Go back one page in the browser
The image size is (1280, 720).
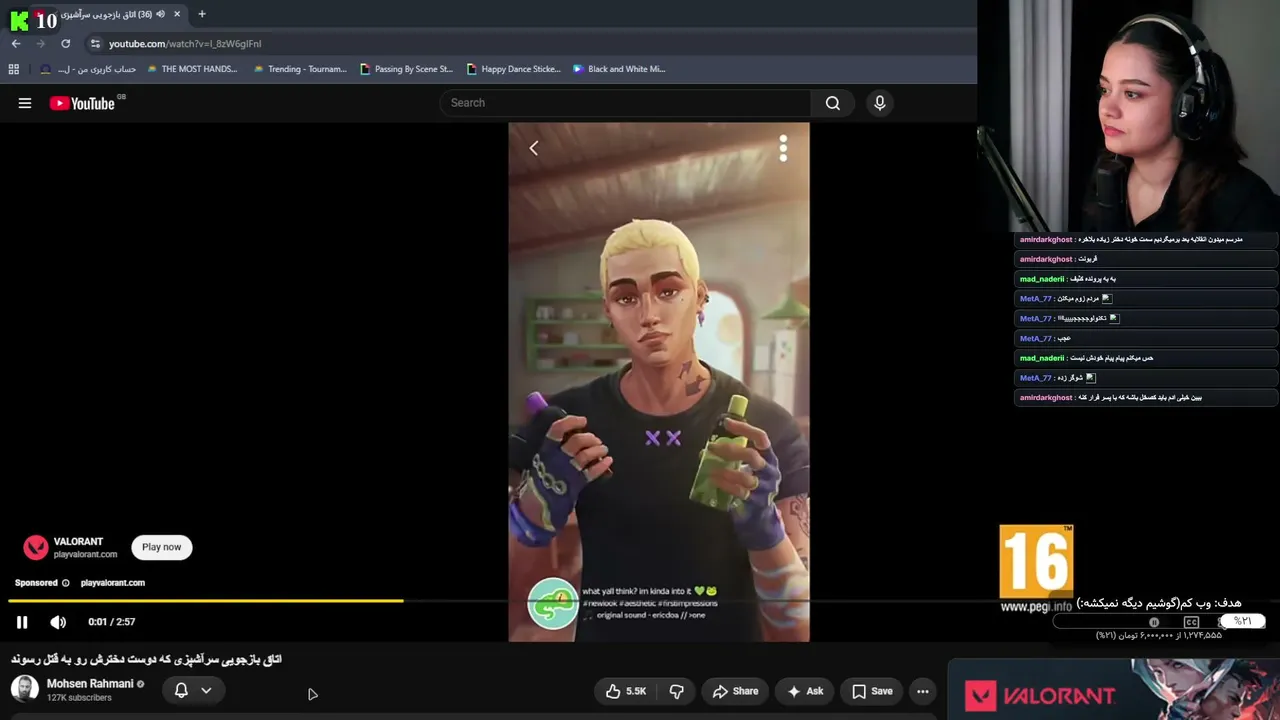coord(16,44)
